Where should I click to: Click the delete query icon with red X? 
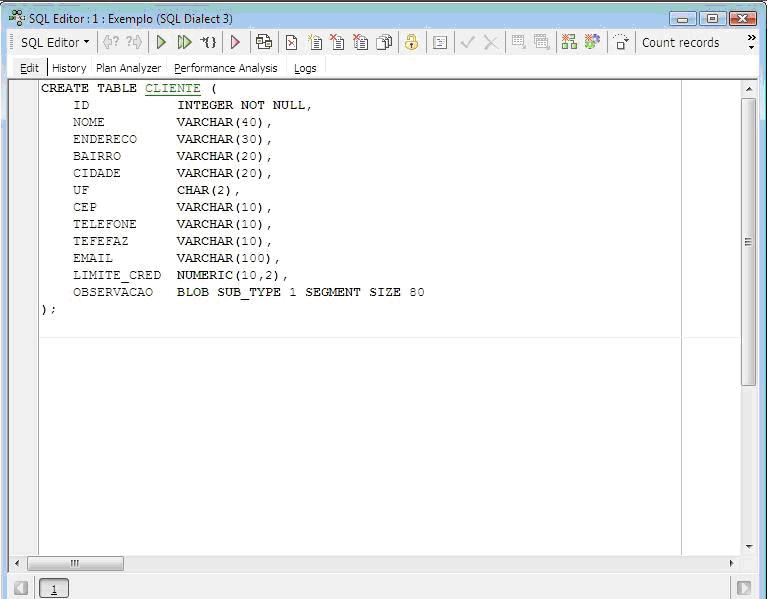pyautogui.click(x=338, y=42)
